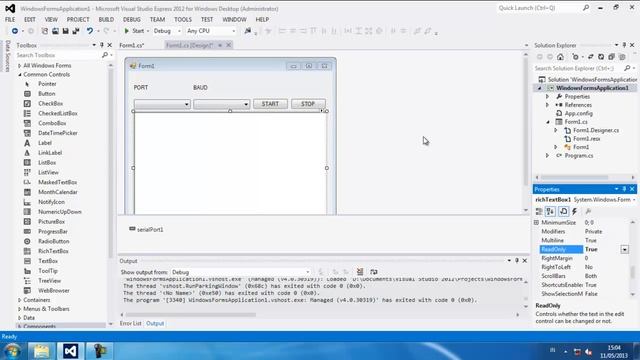Switch to the Form1.cs* code tab
Image resolution: width=640 pixels, height=360 pixels.
pos(132,45)
